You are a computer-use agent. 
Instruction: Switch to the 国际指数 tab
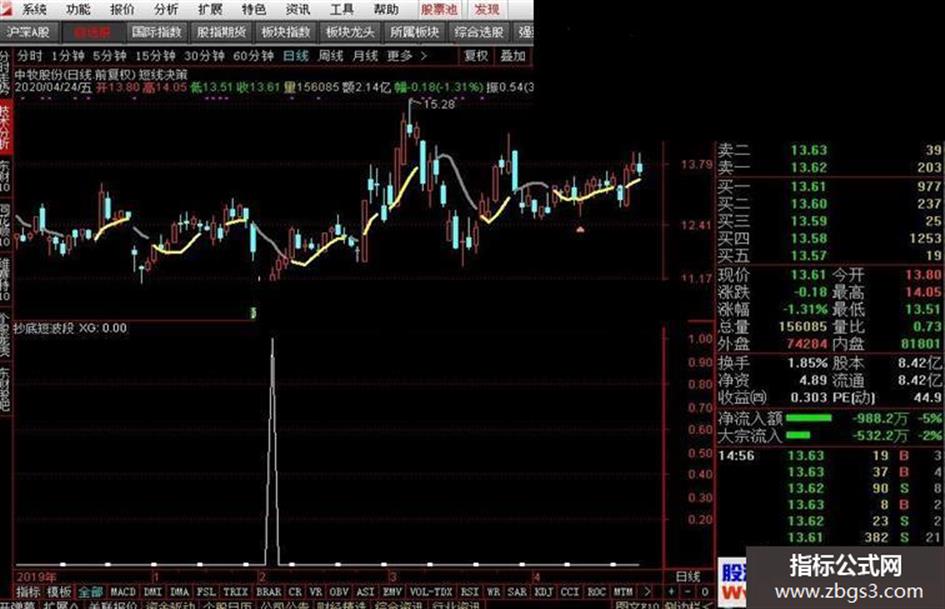coord(157,32)
